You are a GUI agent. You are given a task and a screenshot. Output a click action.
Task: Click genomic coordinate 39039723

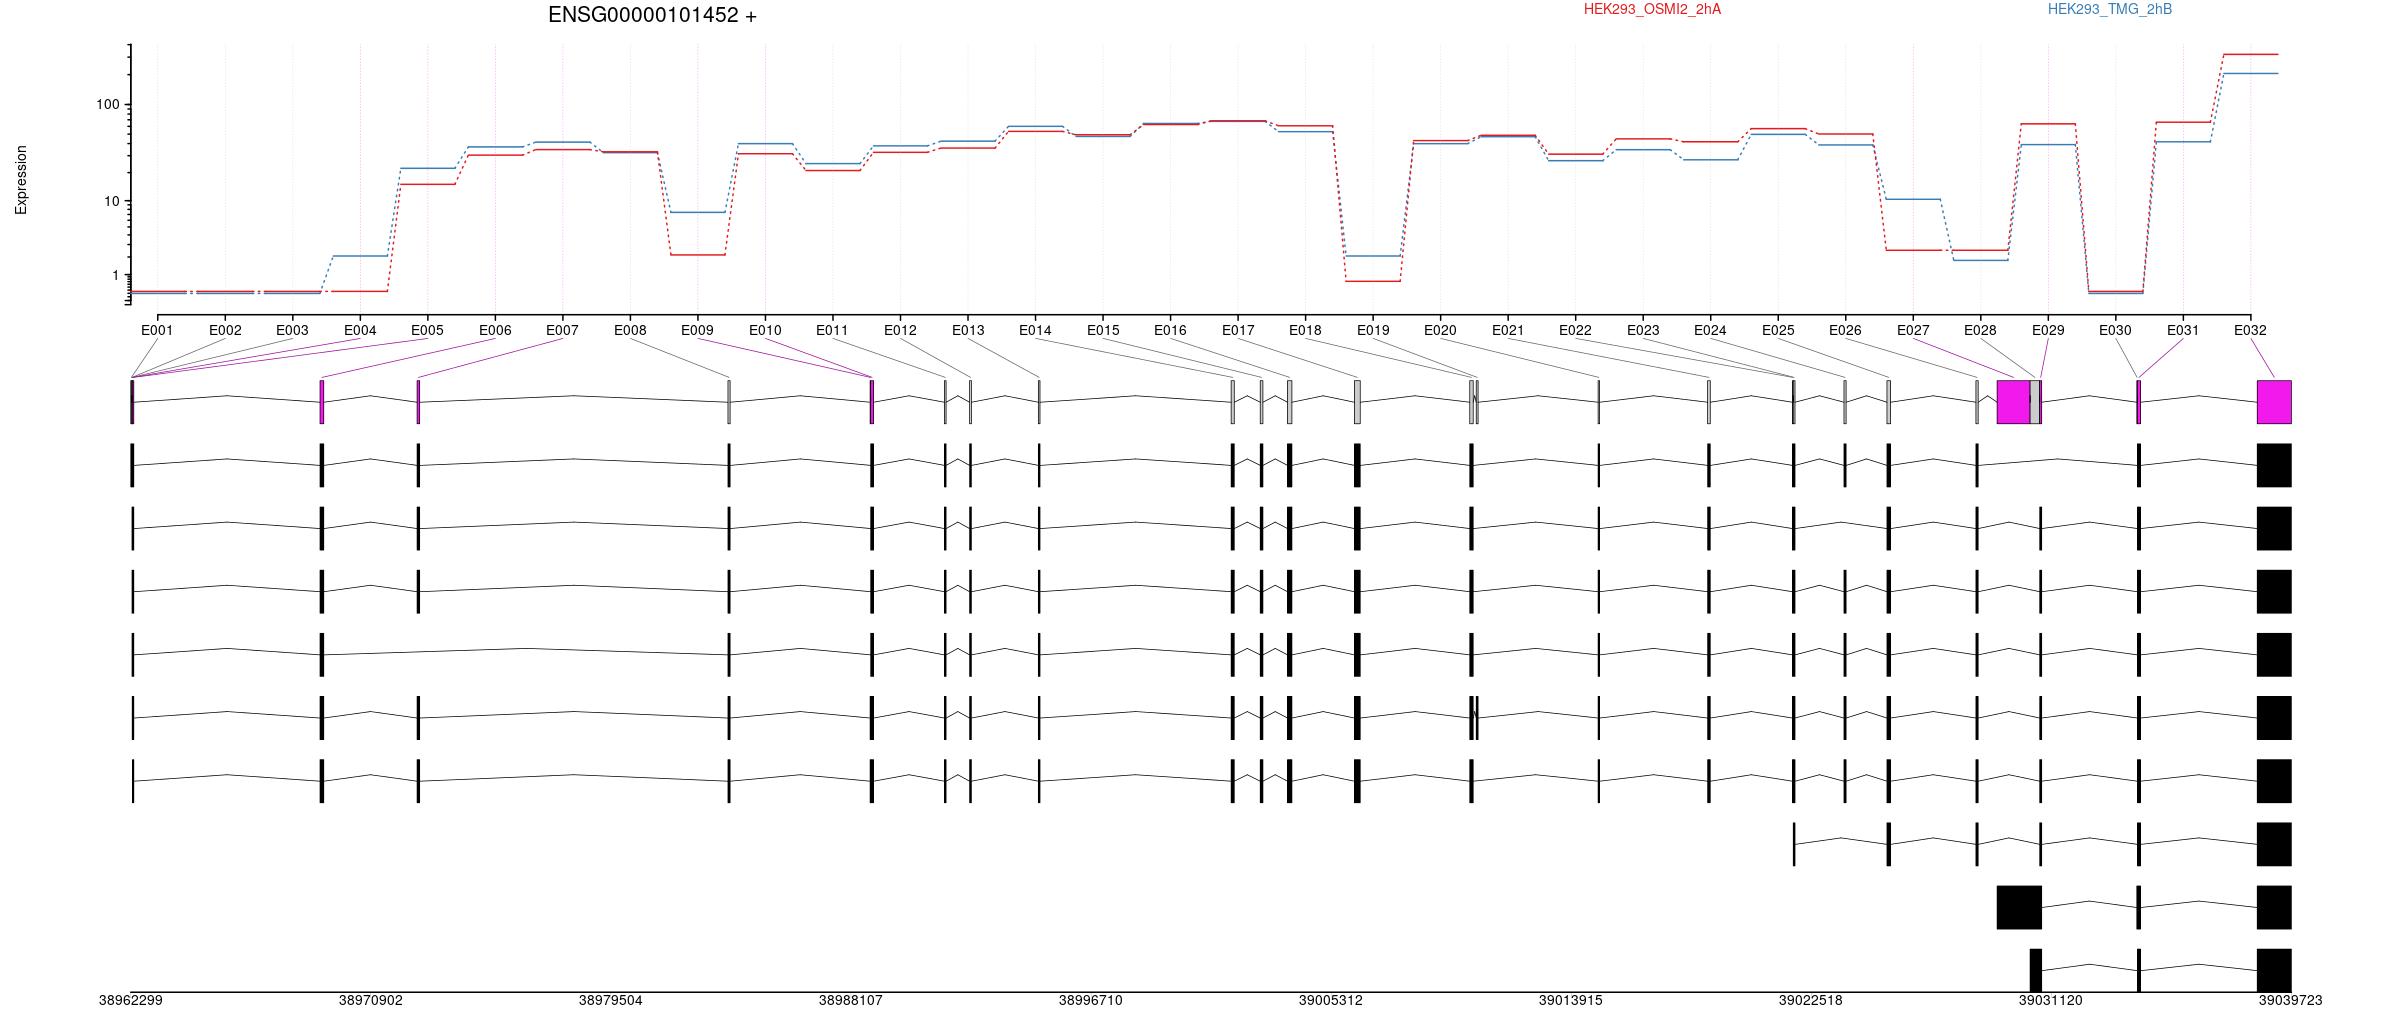pos(2290,1000)
